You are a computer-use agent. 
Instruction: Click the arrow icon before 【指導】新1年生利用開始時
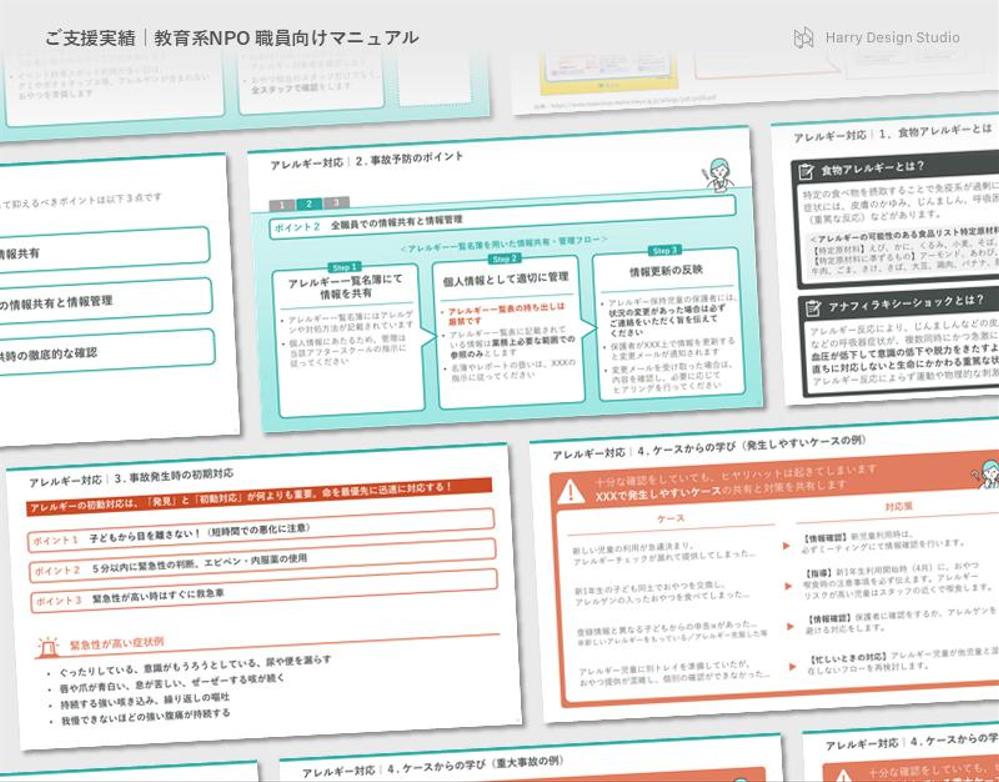click(x=788, y=585)
